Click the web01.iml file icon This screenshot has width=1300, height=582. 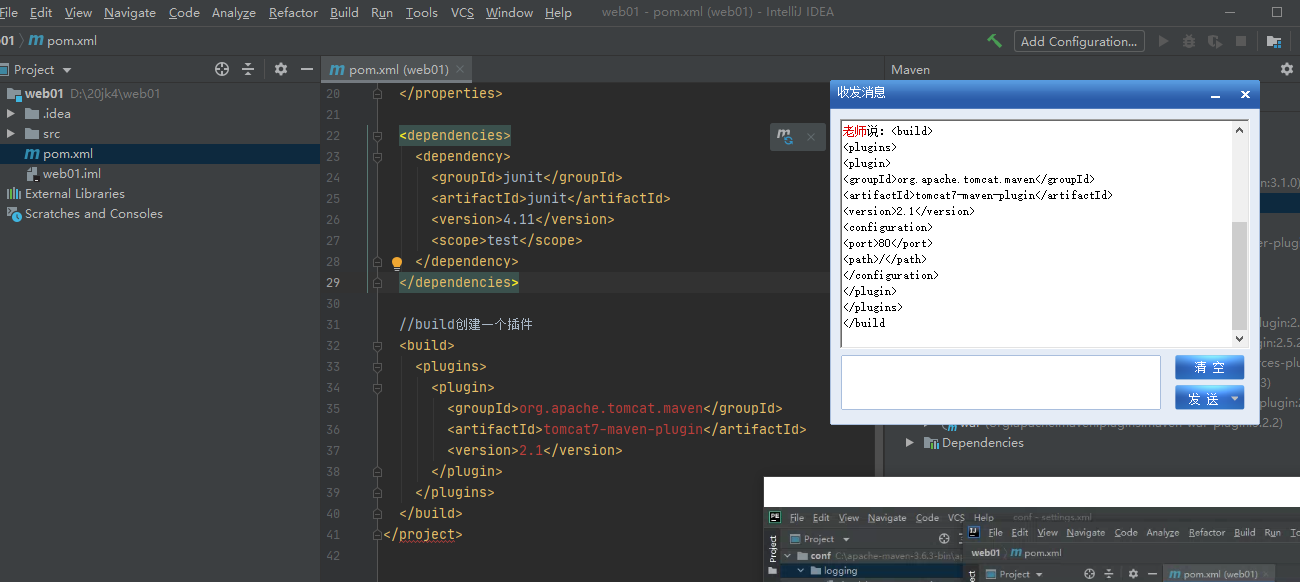[x=32, y=174]
